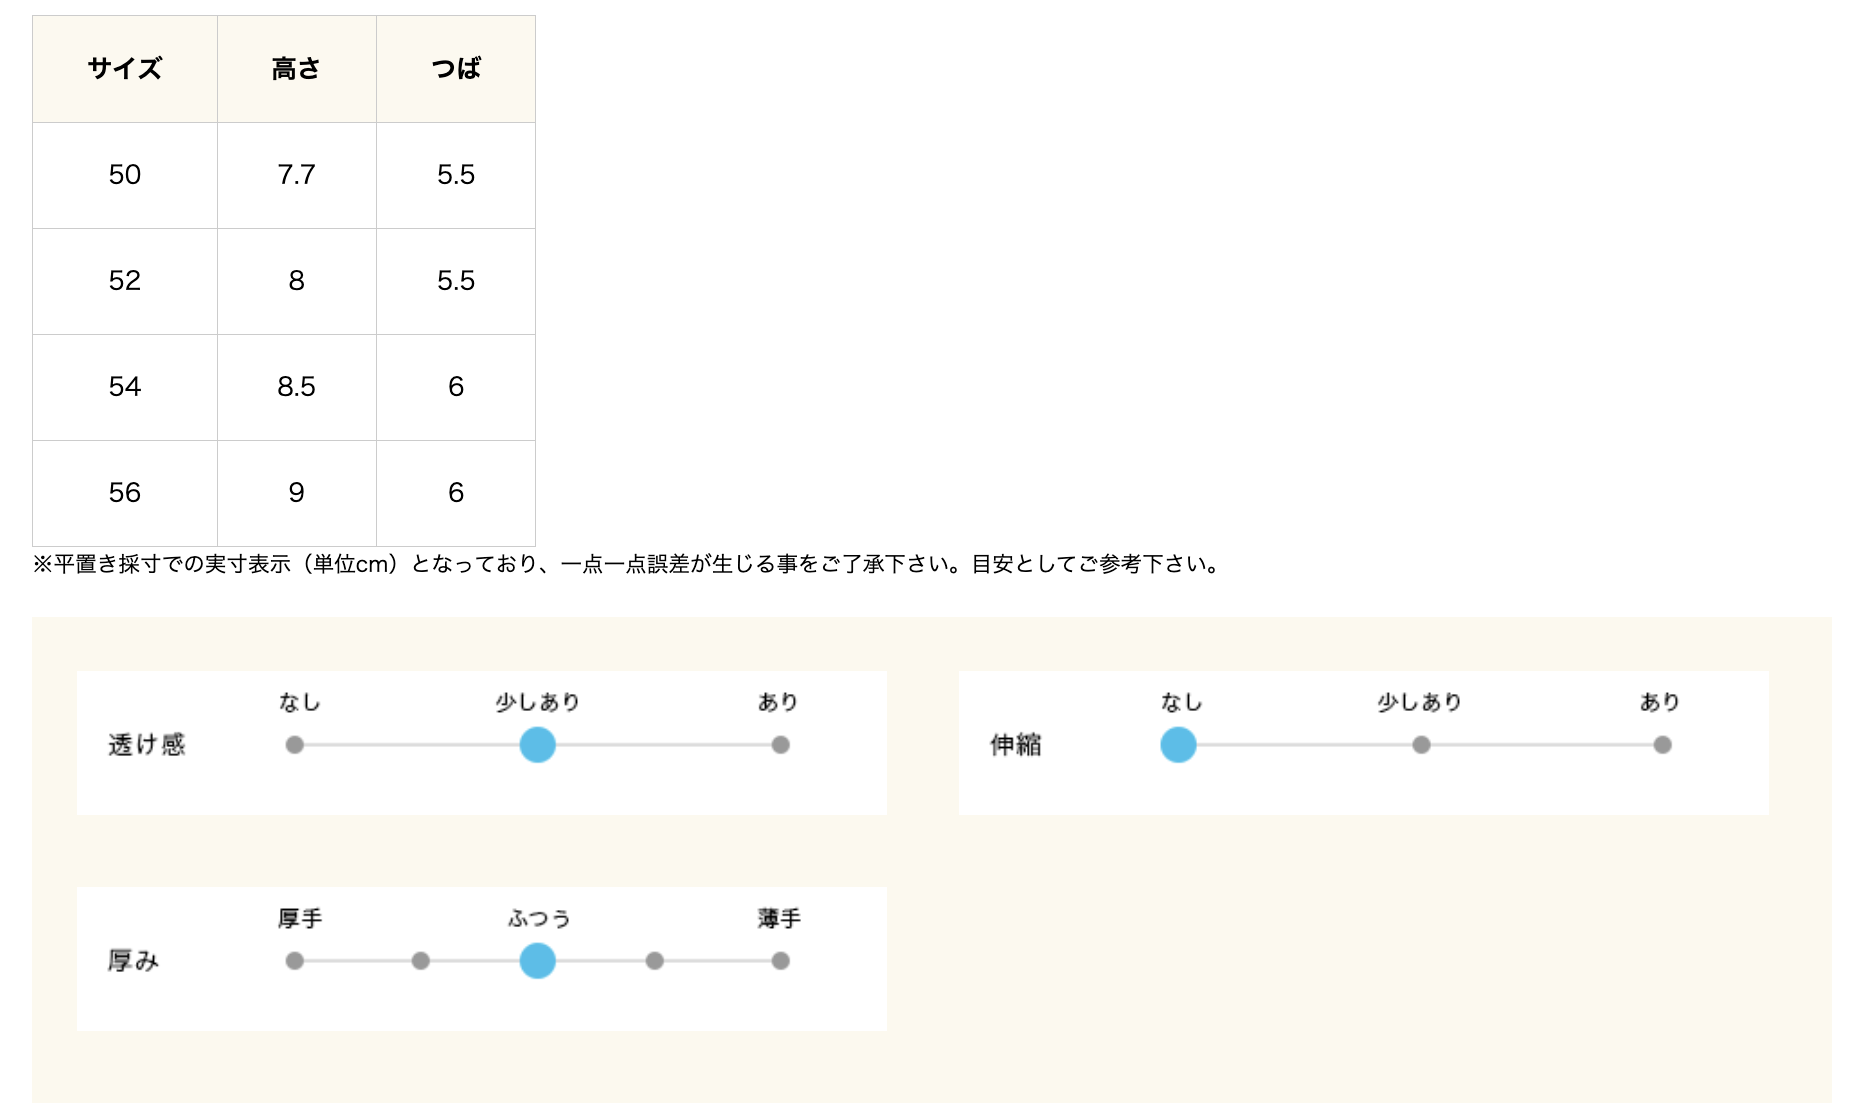Viewport: 1854px width, 1118px height.
Task: Click the あり dot on 伸縮 scale
Action: click(x=1662, y=745)
